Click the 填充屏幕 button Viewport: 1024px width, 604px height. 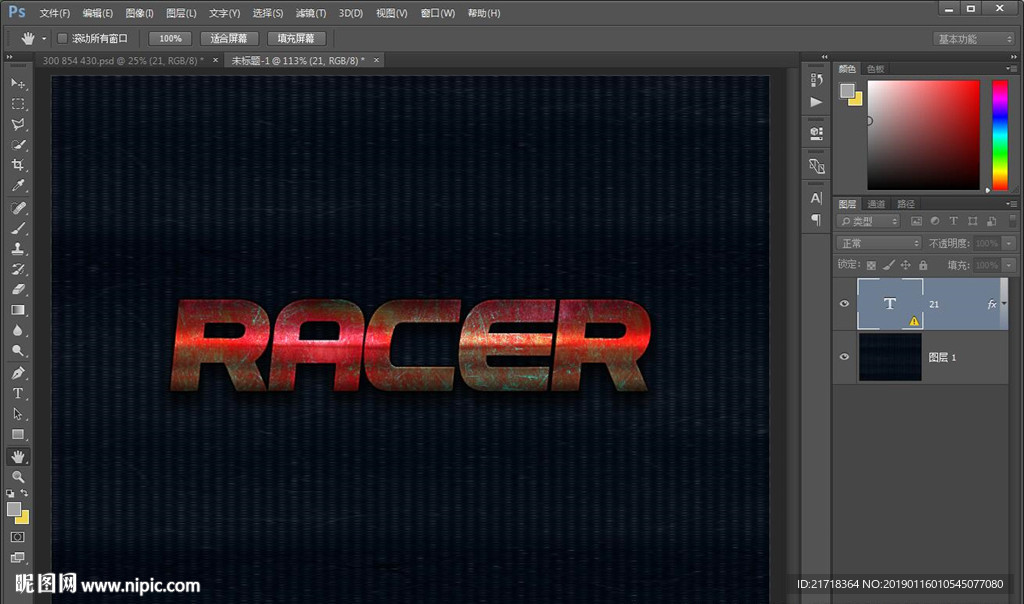[296, 38]
